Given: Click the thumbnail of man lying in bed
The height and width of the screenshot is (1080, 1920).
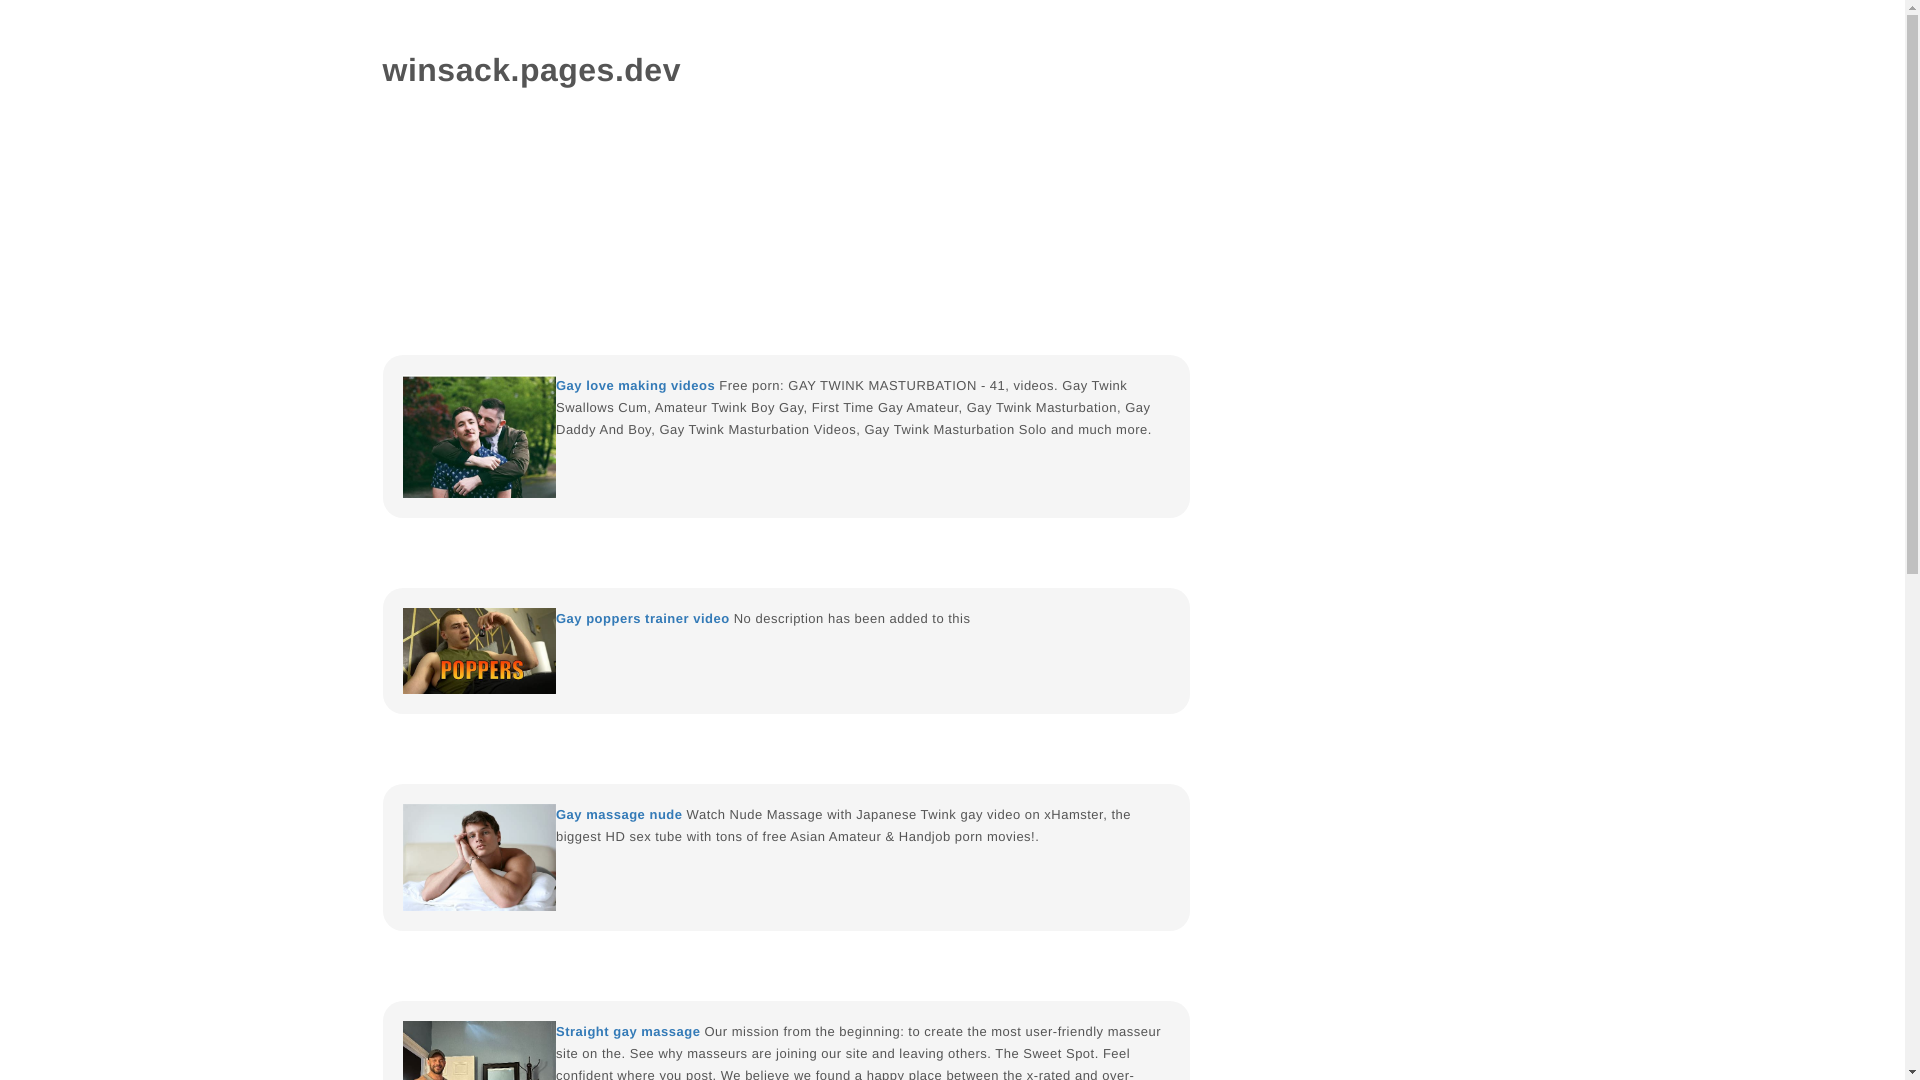Looking at the screenshot, I should click(x=479, y=857).
